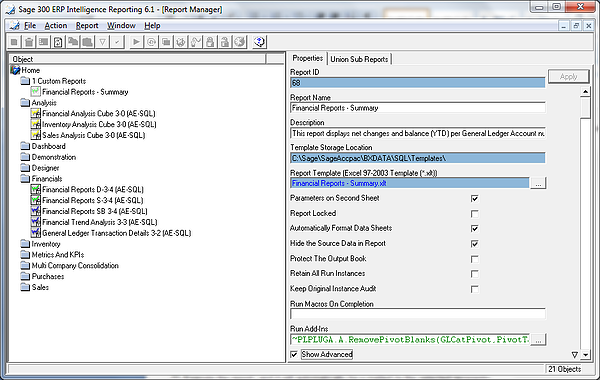
Task: Select Financial Reports SB 3-4 (AE-SQL)
Action: 95,211
